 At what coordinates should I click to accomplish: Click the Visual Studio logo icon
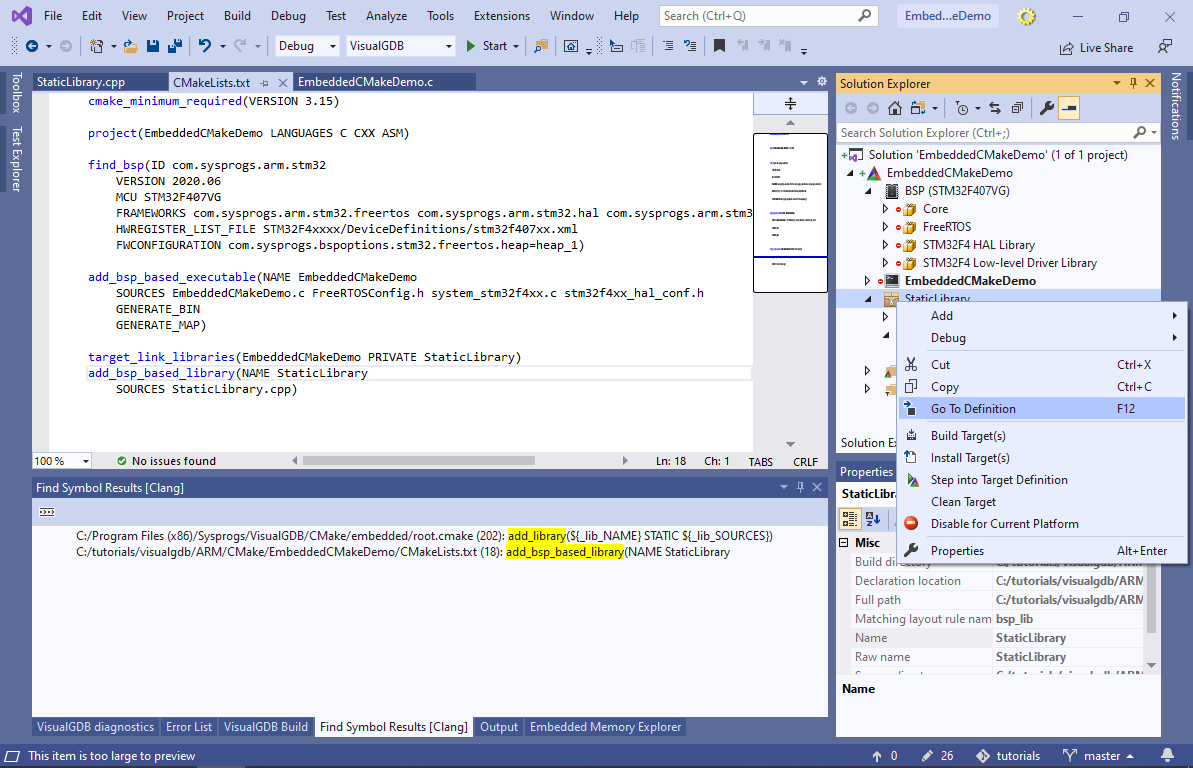pyautogui.click(x=22, y=15)
